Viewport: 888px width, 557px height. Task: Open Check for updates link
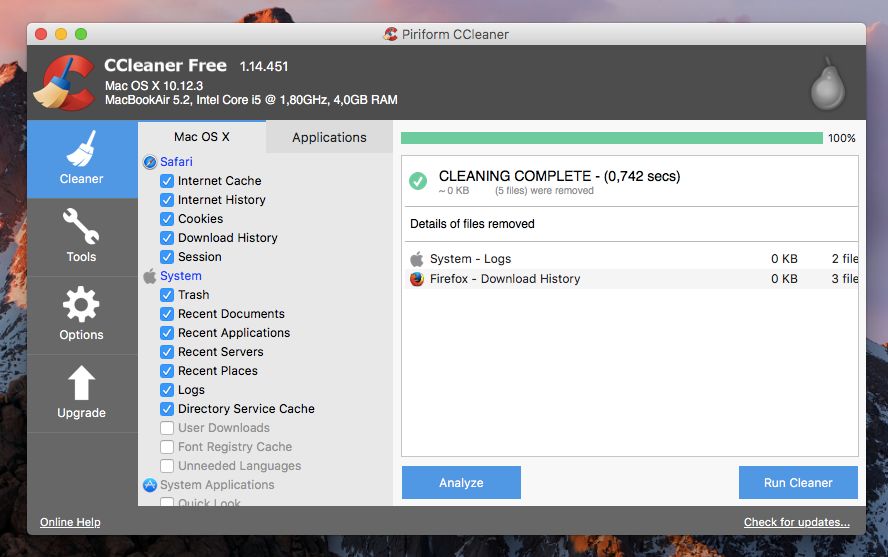point(797,522)
